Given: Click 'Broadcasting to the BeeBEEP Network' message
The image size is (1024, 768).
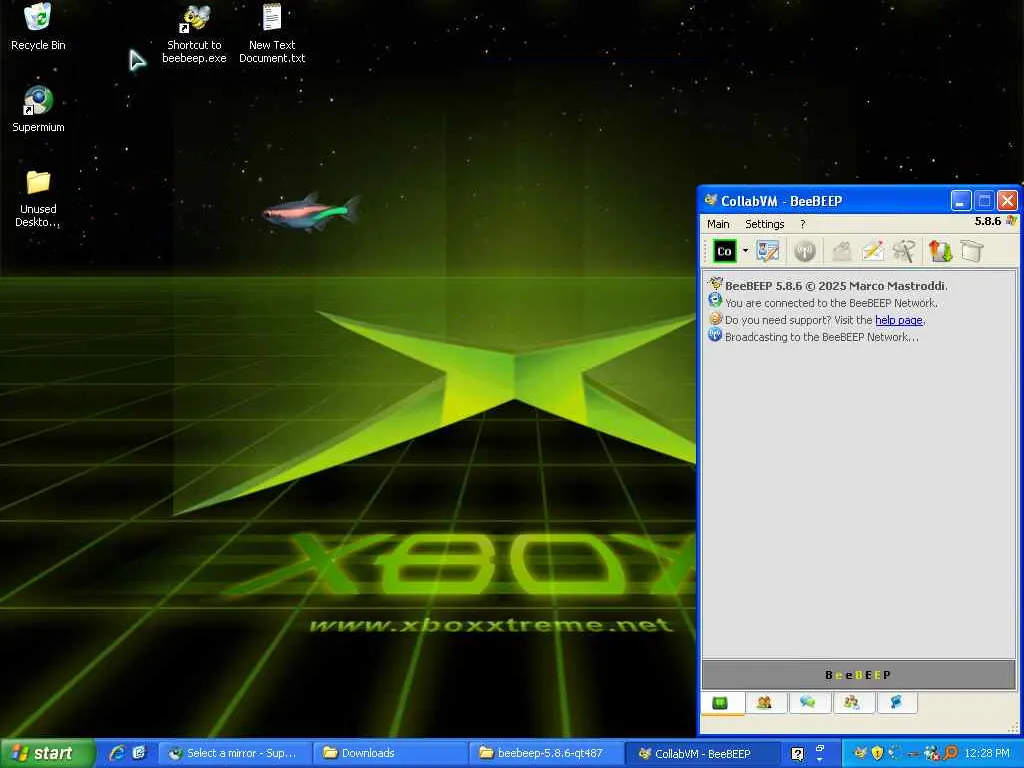Looking at the screenshot, I should tap(822, 337).
